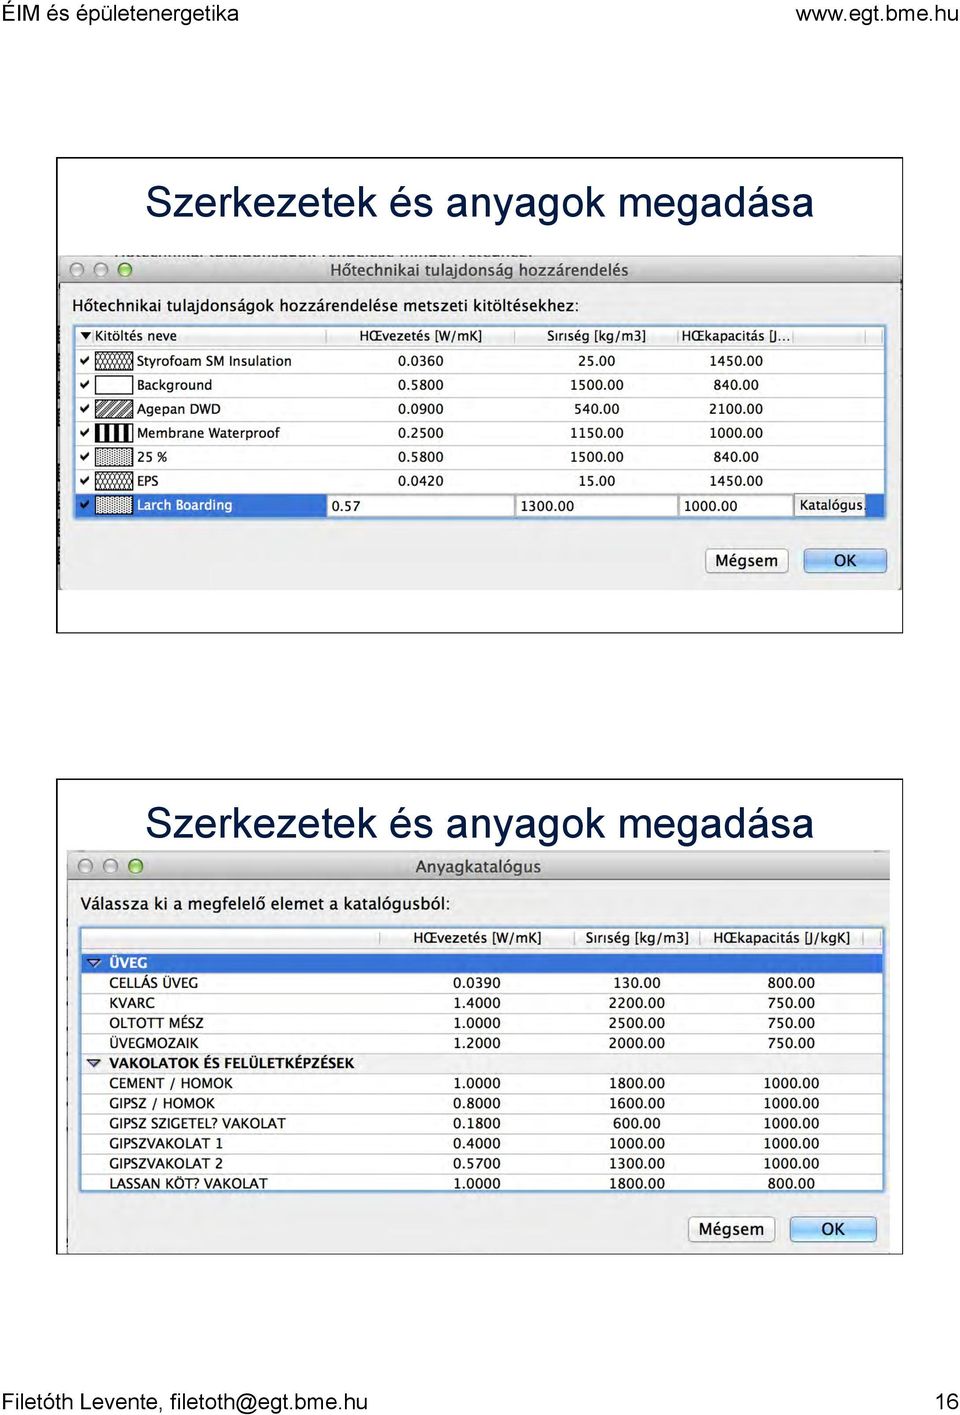The width and height of the screenshot is (960, 1415).
Task: Select the LASSAN KÖT? VAKOLAT row
Action: (481, 1183)
